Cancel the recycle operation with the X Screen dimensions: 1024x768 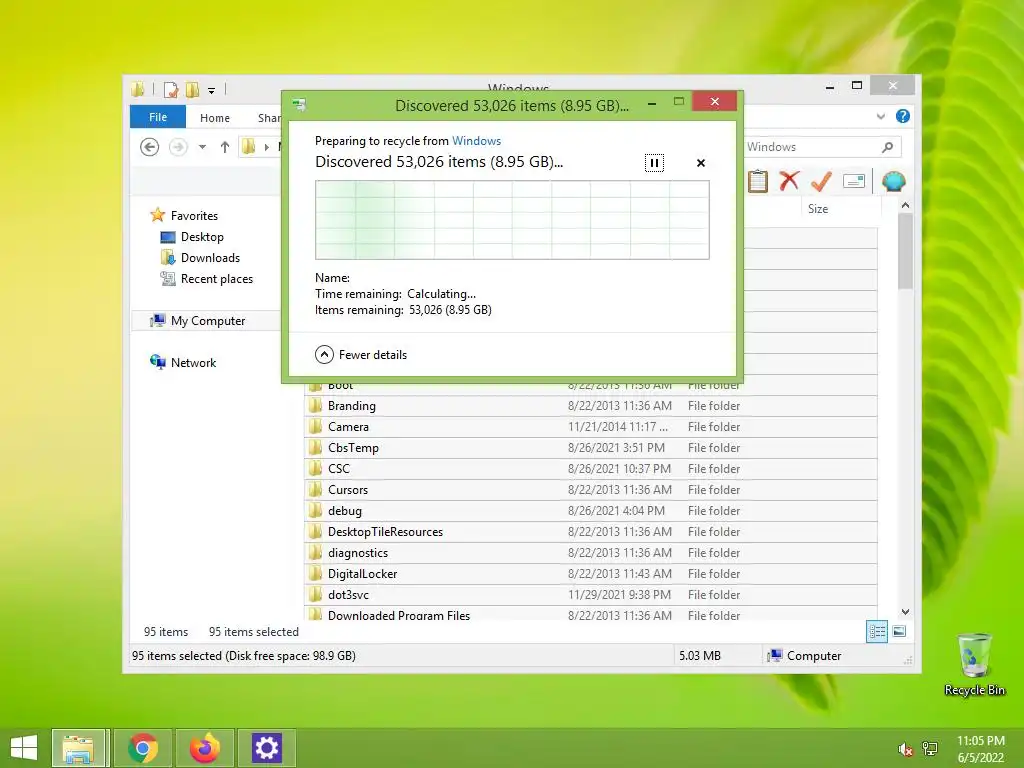701,163
